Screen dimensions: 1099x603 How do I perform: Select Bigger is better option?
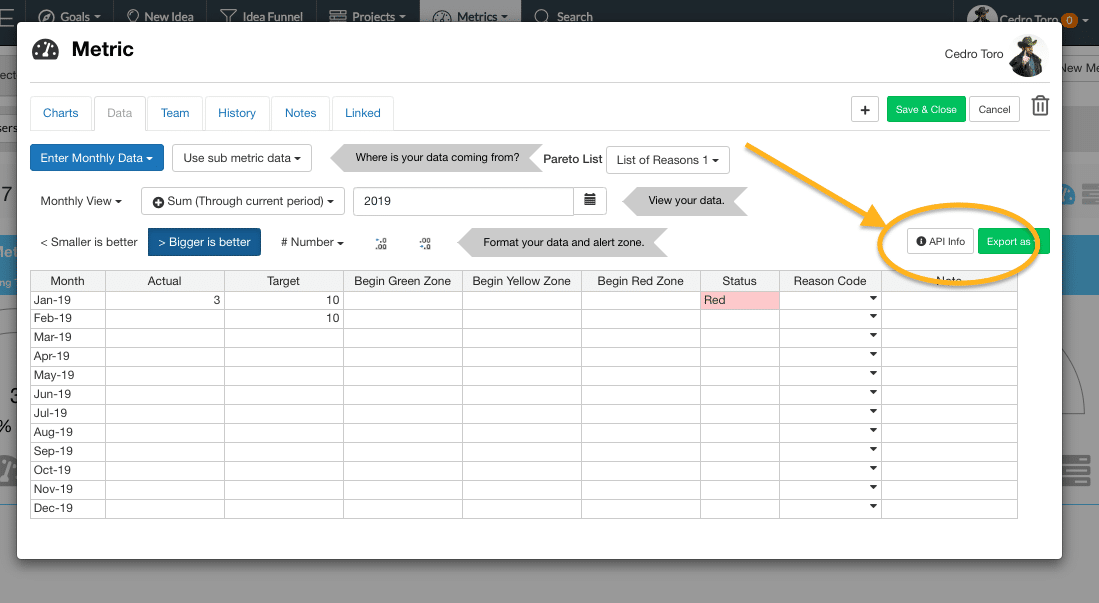204,242
